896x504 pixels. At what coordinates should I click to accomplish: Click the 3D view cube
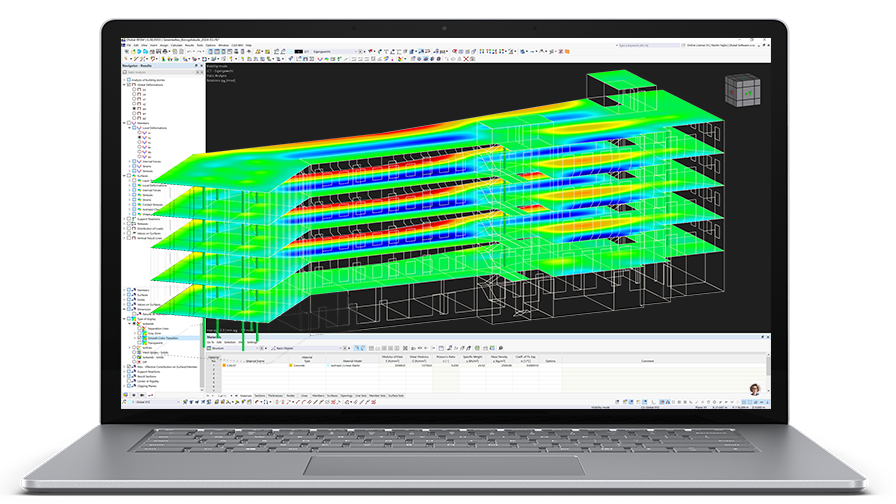click(742, 91)
